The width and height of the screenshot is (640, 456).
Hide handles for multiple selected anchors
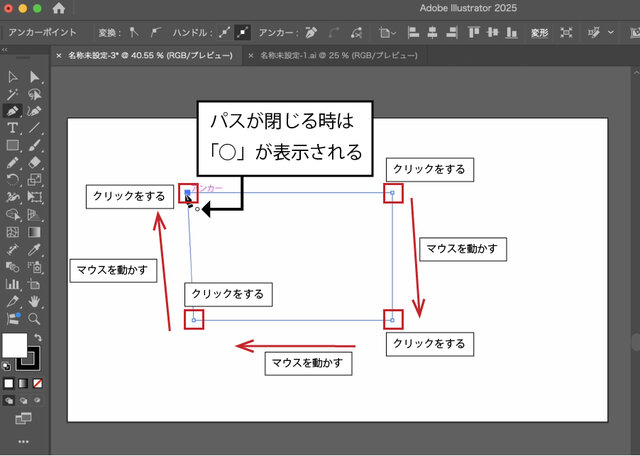pos(242,32)
